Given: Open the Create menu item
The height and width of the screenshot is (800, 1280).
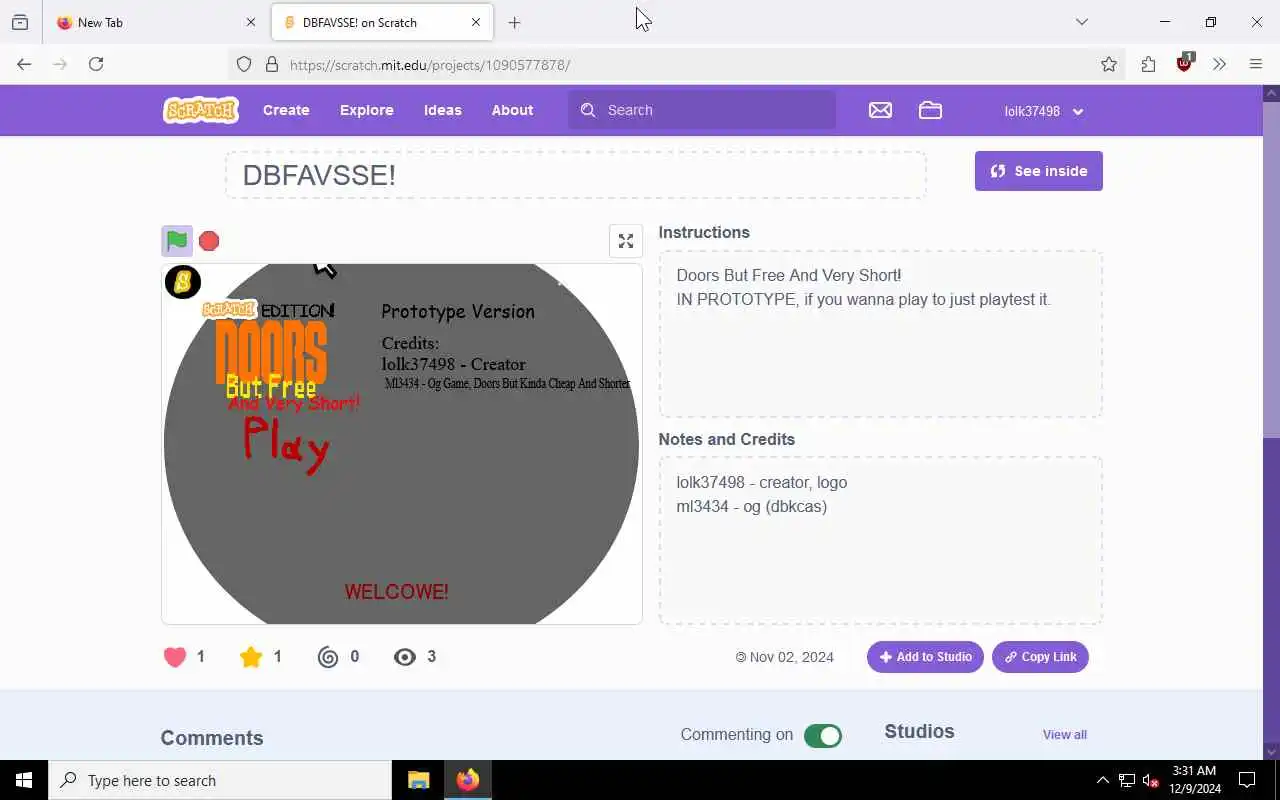Looking at the screenshot, I should coord(286,110).
